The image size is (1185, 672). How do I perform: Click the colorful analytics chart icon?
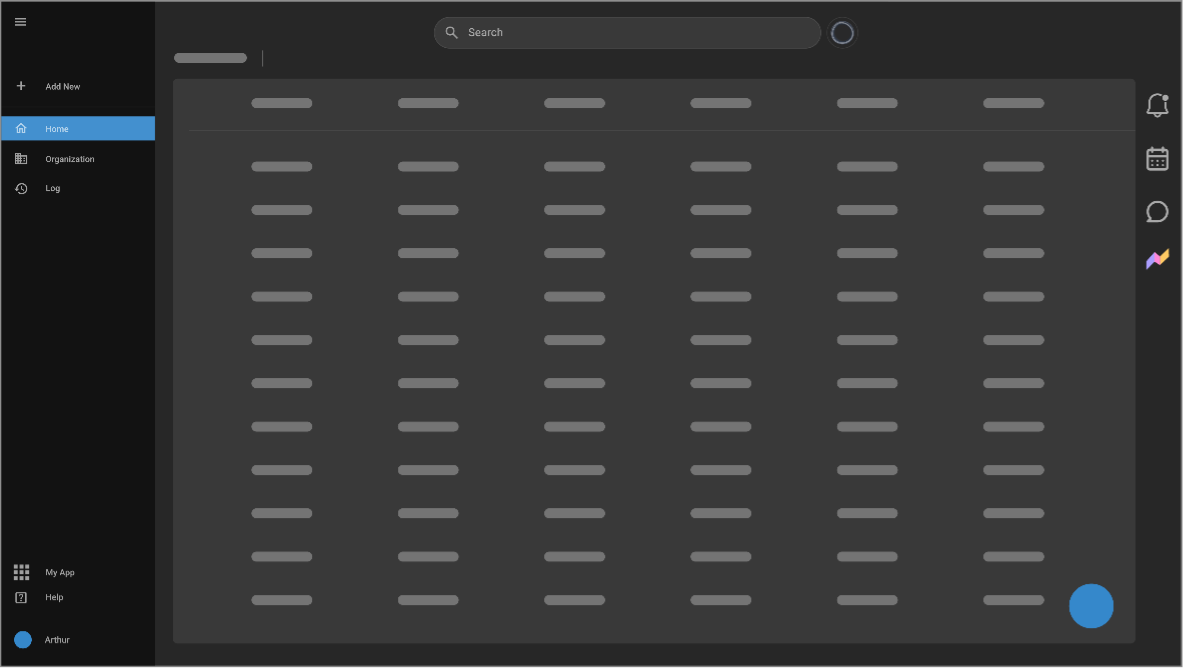(x=1157, y=260)
